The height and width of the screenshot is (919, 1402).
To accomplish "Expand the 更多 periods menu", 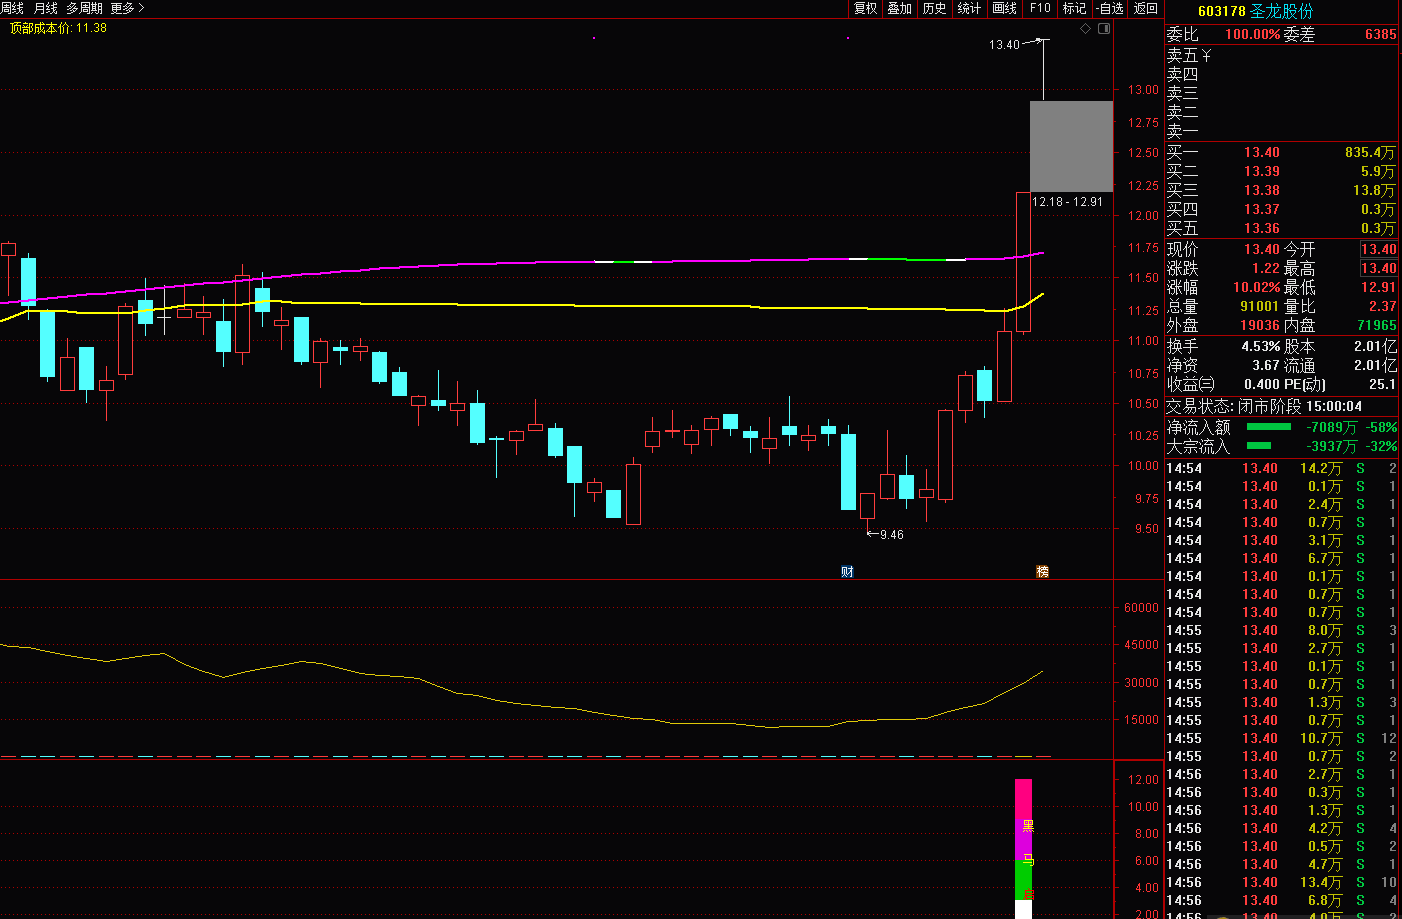I will [x=127, y=8].
